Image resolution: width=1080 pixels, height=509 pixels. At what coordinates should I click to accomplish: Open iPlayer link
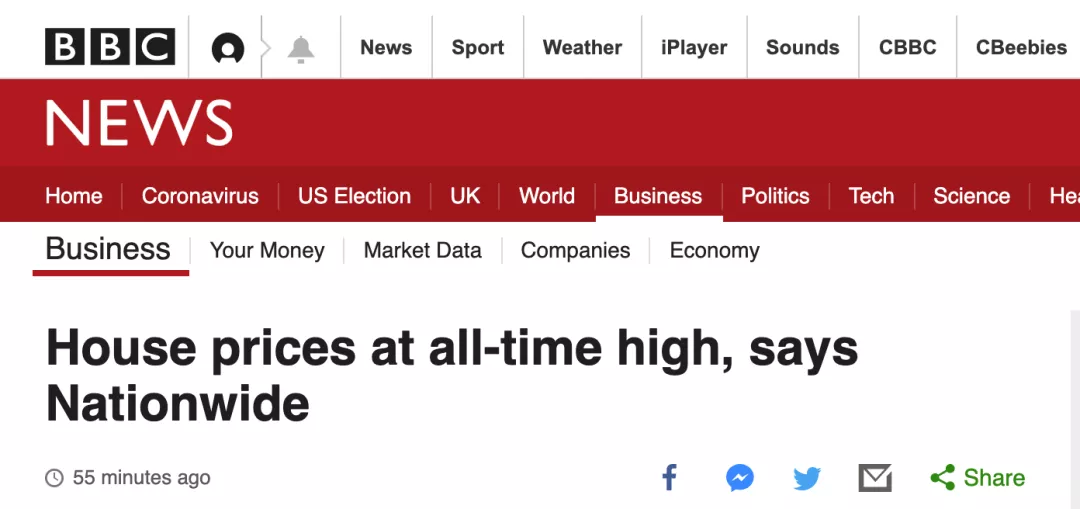point(694,48)
